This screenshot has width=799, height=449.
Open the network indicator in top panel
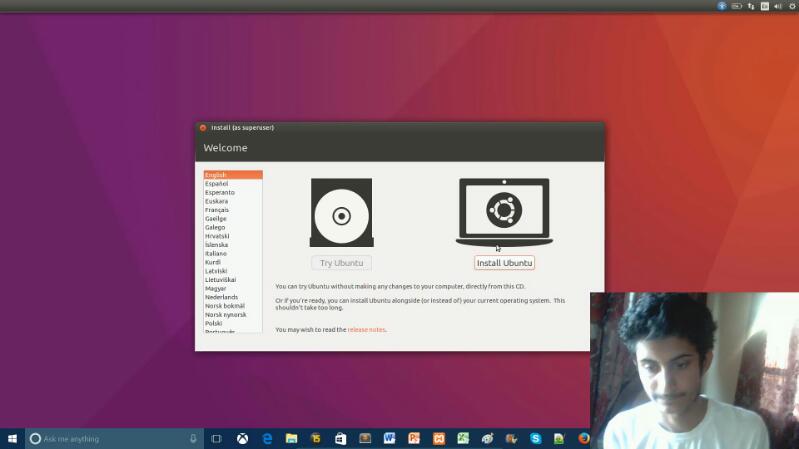[751, 6]
